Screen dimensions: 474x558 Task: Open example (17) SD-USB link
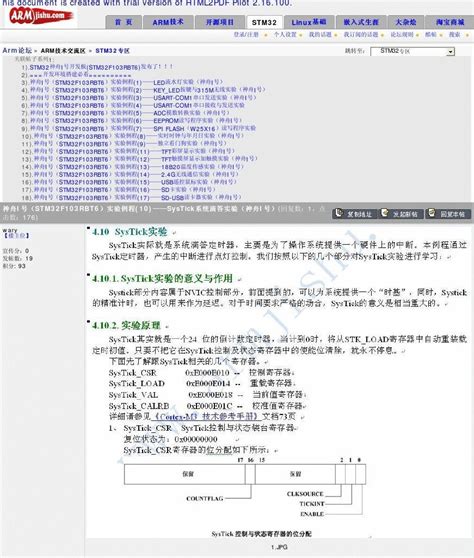click(x=137, y=198)
